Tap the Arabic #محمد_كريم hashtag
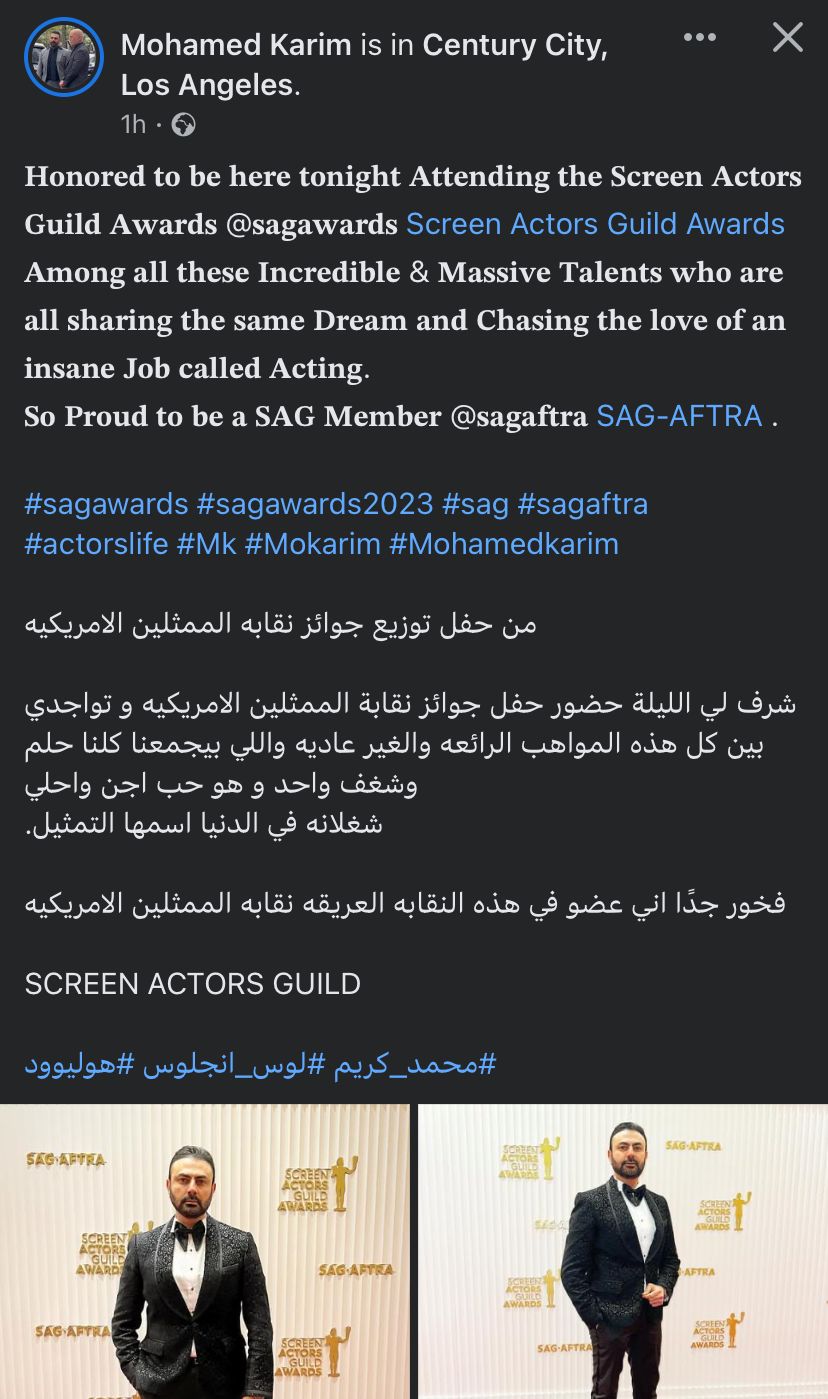 [415, 1064]
